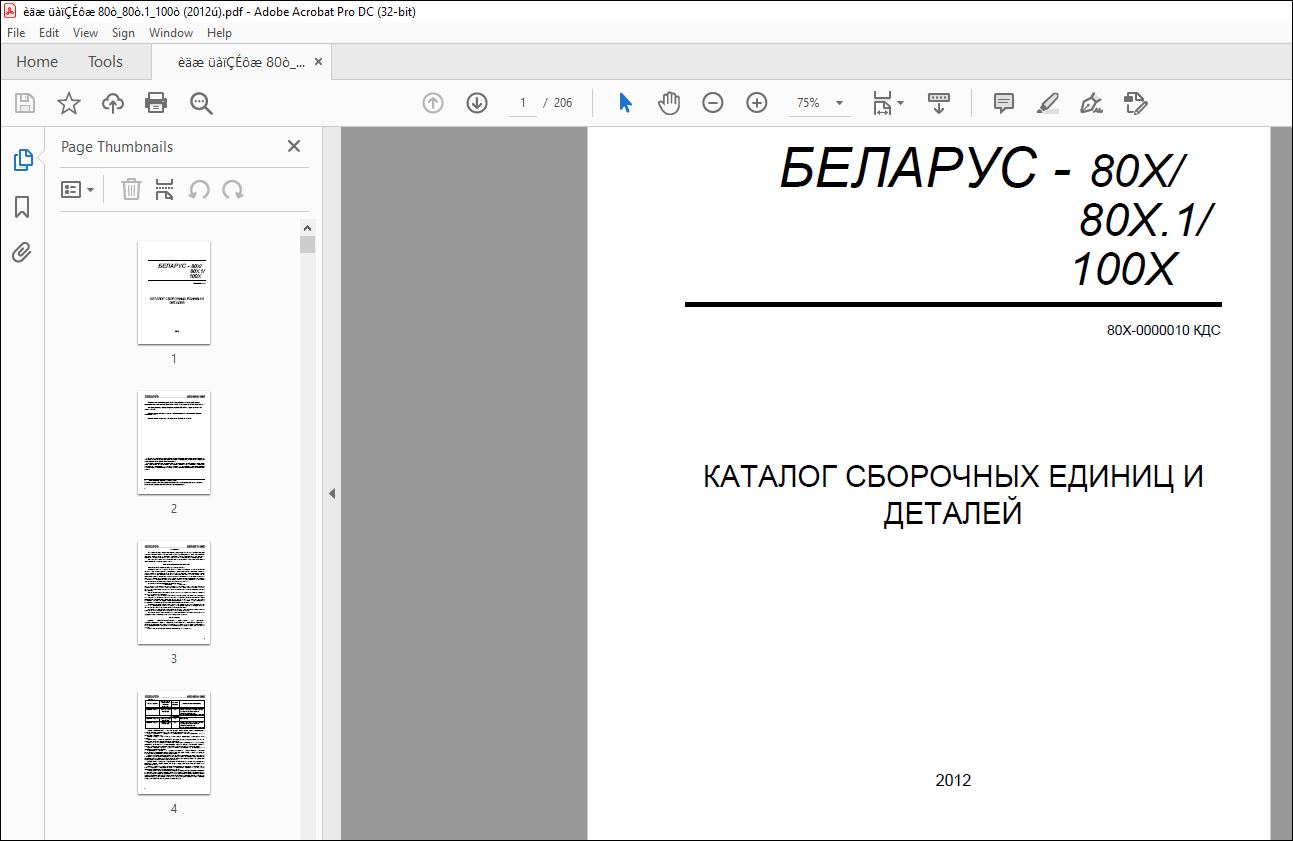Open the find text magnifier
The image size is (1293, 841).
pyautogui.click(x=201, y=103)
